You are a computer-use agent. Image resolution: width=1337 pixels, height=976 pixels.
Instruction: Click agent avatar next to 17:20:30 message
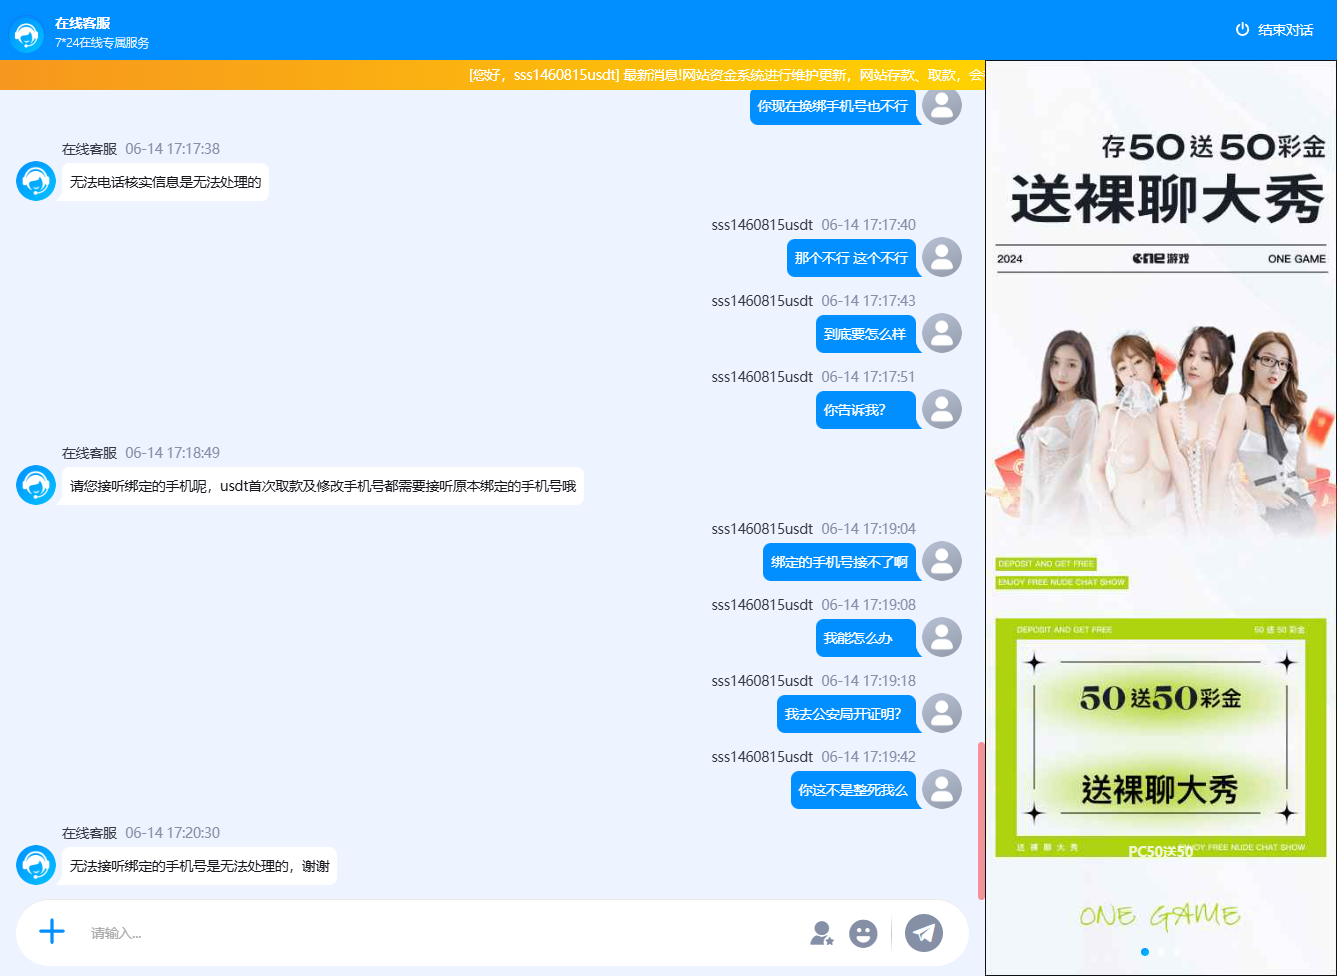(x=36, y=865)
